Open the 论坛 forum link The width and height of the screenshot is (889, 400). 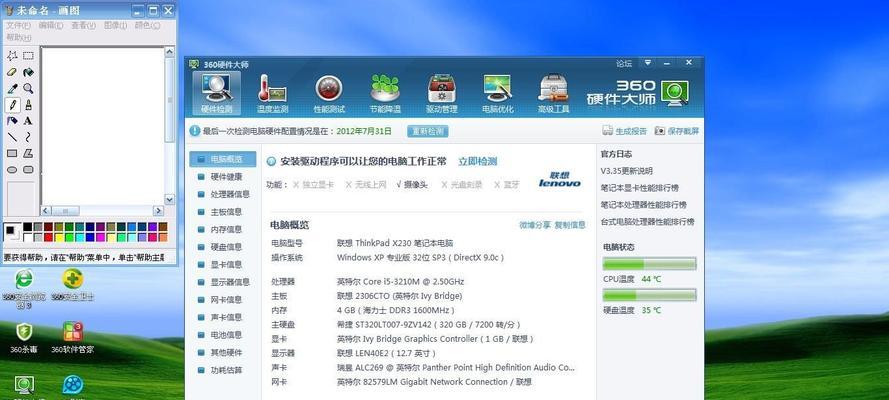624,63
